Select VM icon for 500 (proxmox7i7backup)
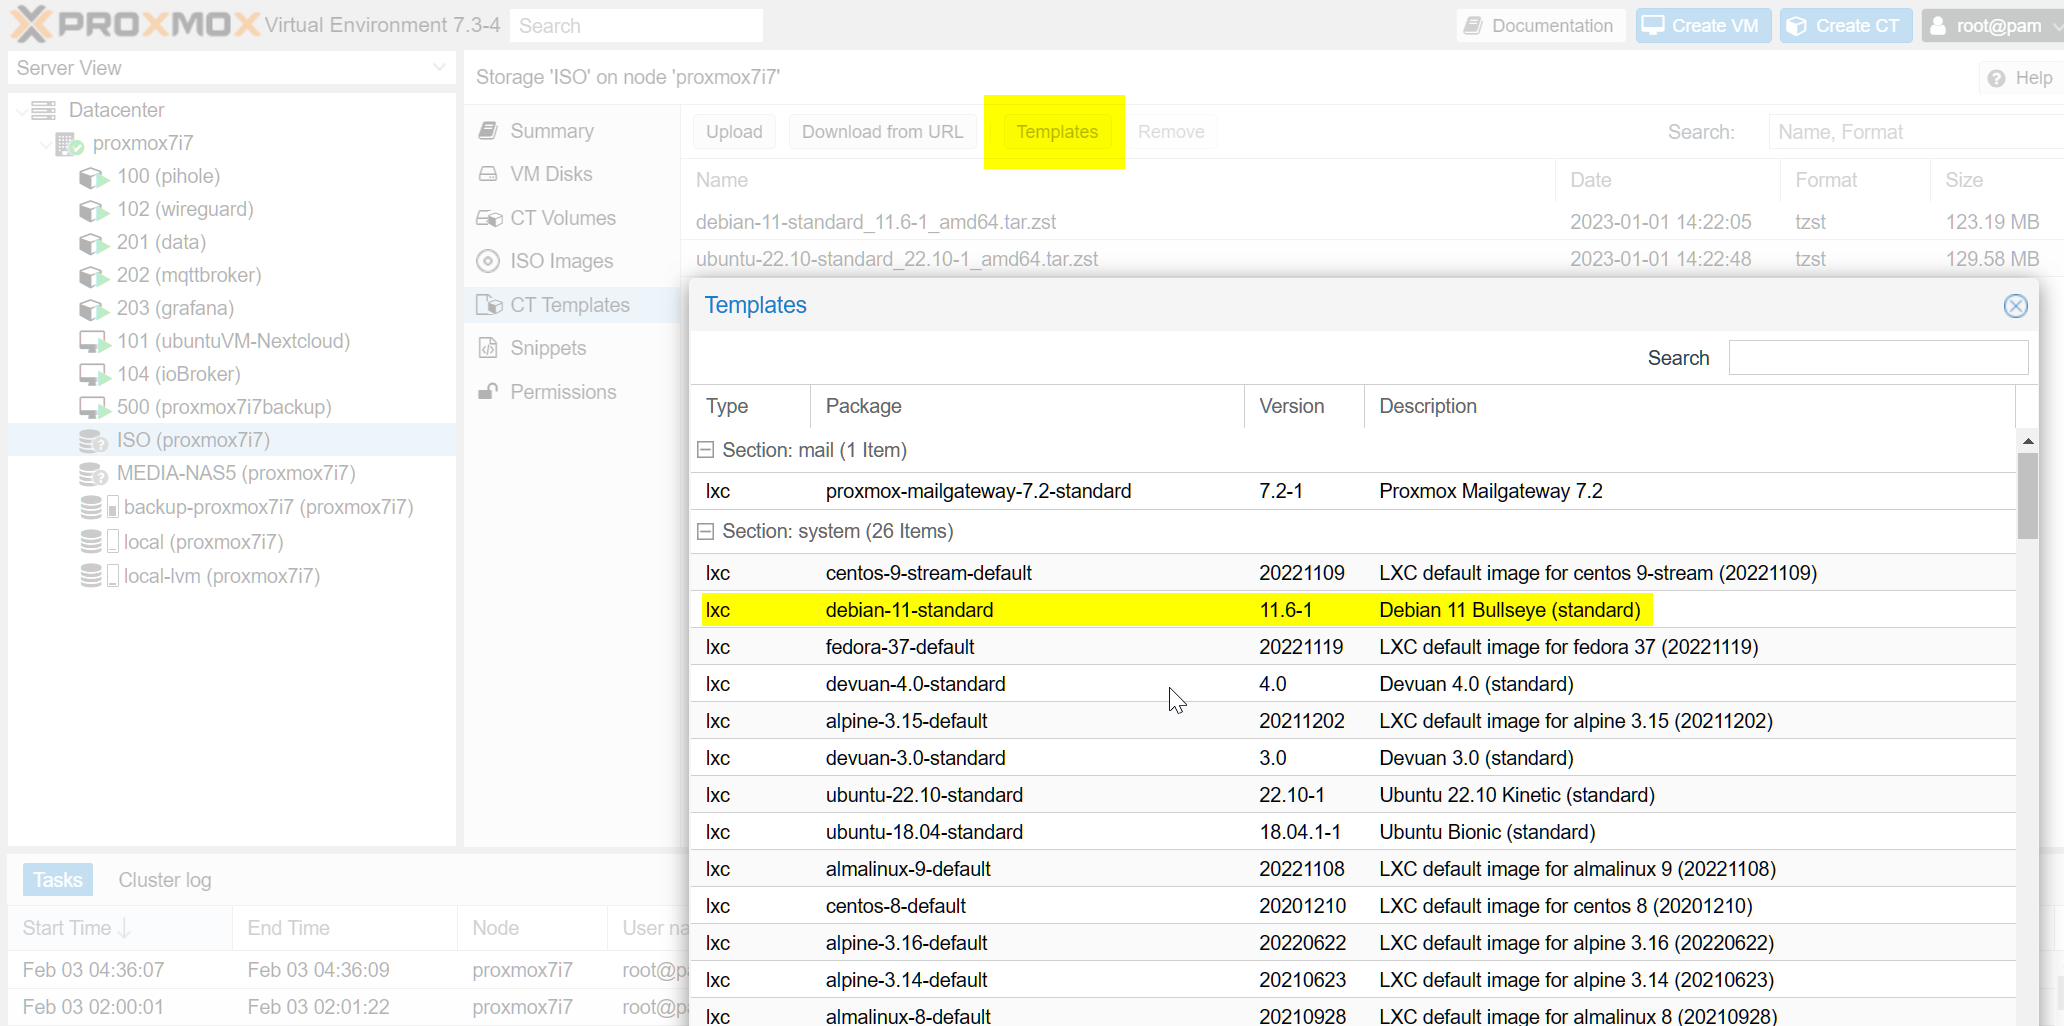 pos(94,408)
